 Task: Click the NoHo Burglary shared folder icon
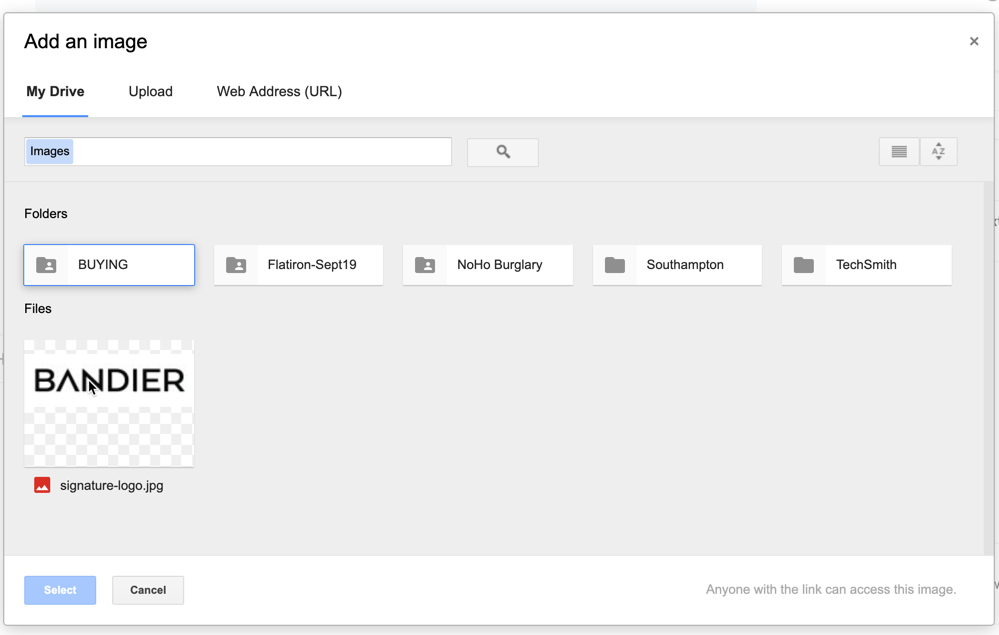click(425, 265)
